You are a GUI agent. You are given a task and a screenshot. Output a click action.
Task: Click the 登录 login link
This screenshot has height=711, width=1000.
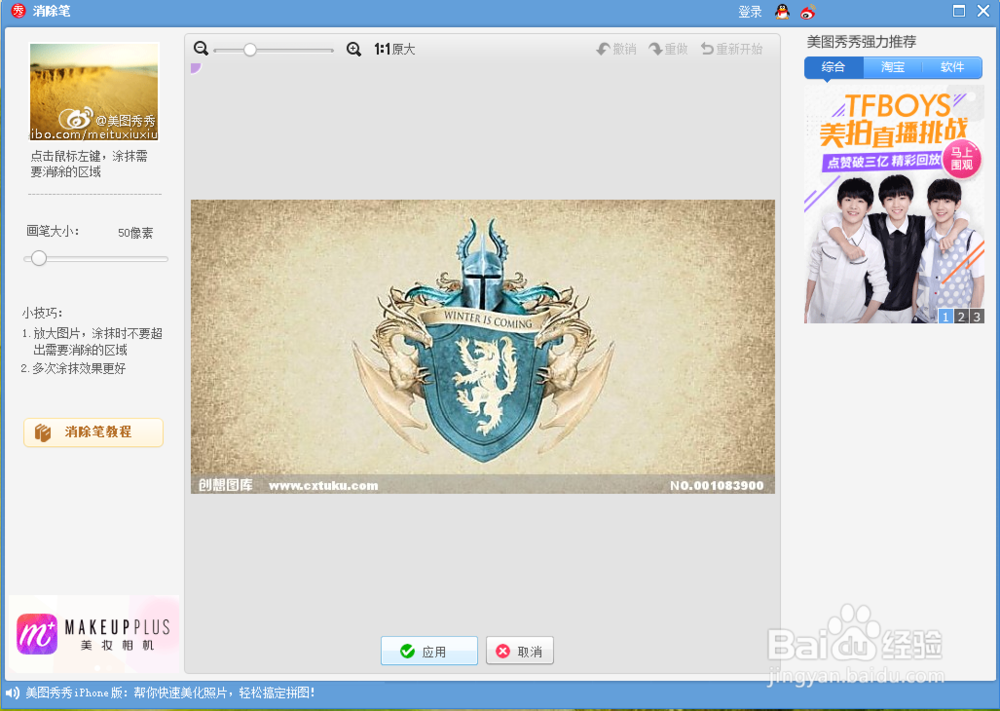coord(750,11)
